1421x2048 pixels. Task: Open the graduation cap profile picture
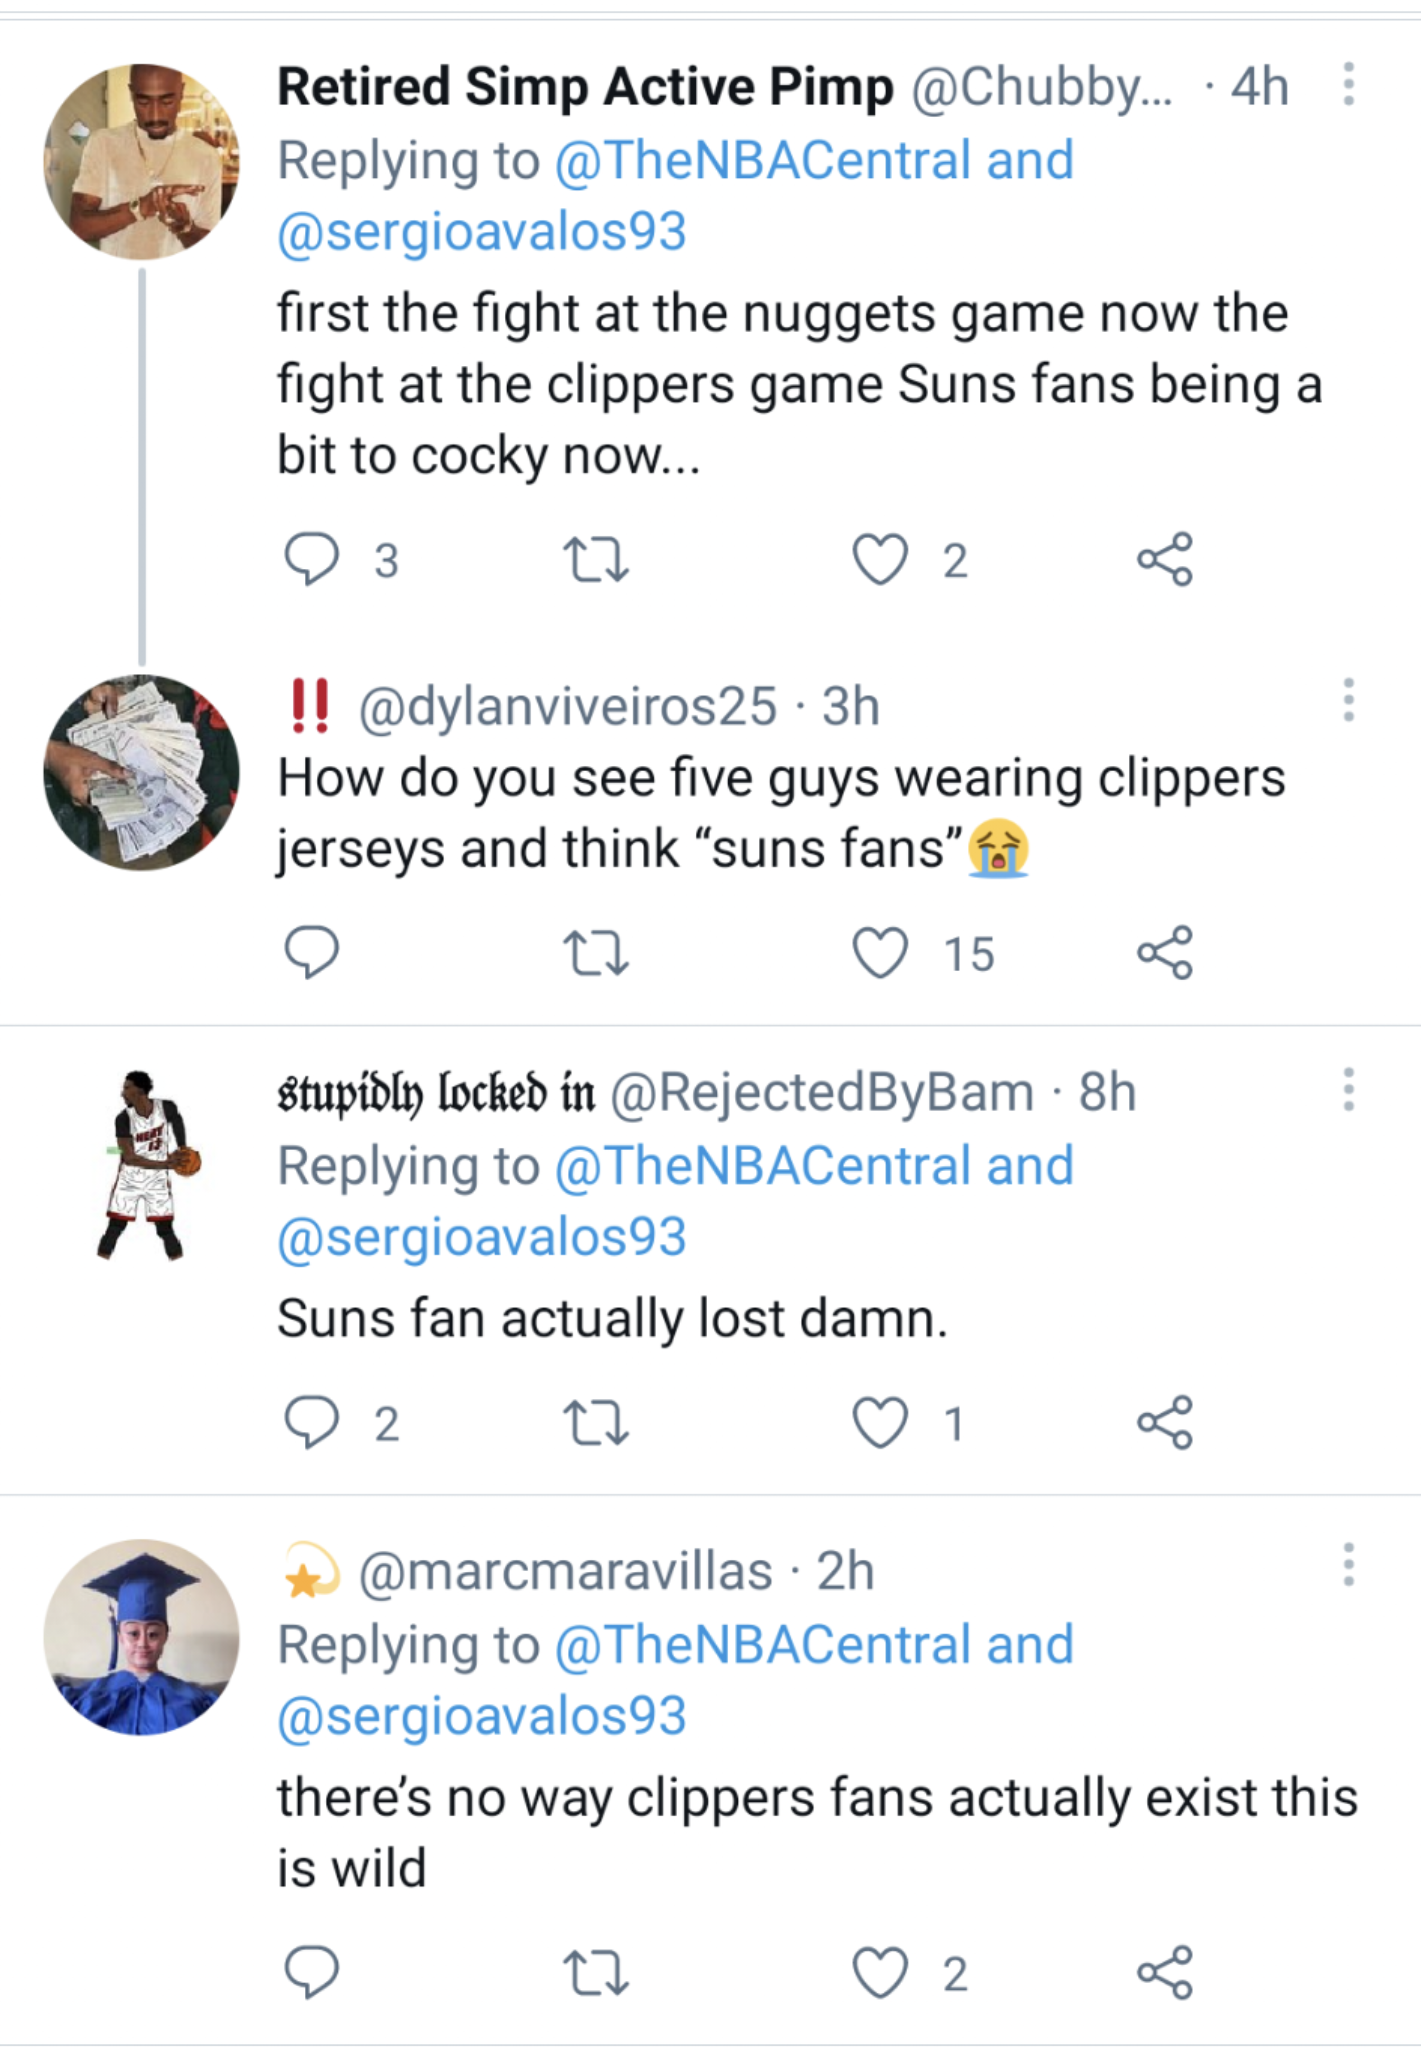pyautogui.click(x=142, y=1637)
